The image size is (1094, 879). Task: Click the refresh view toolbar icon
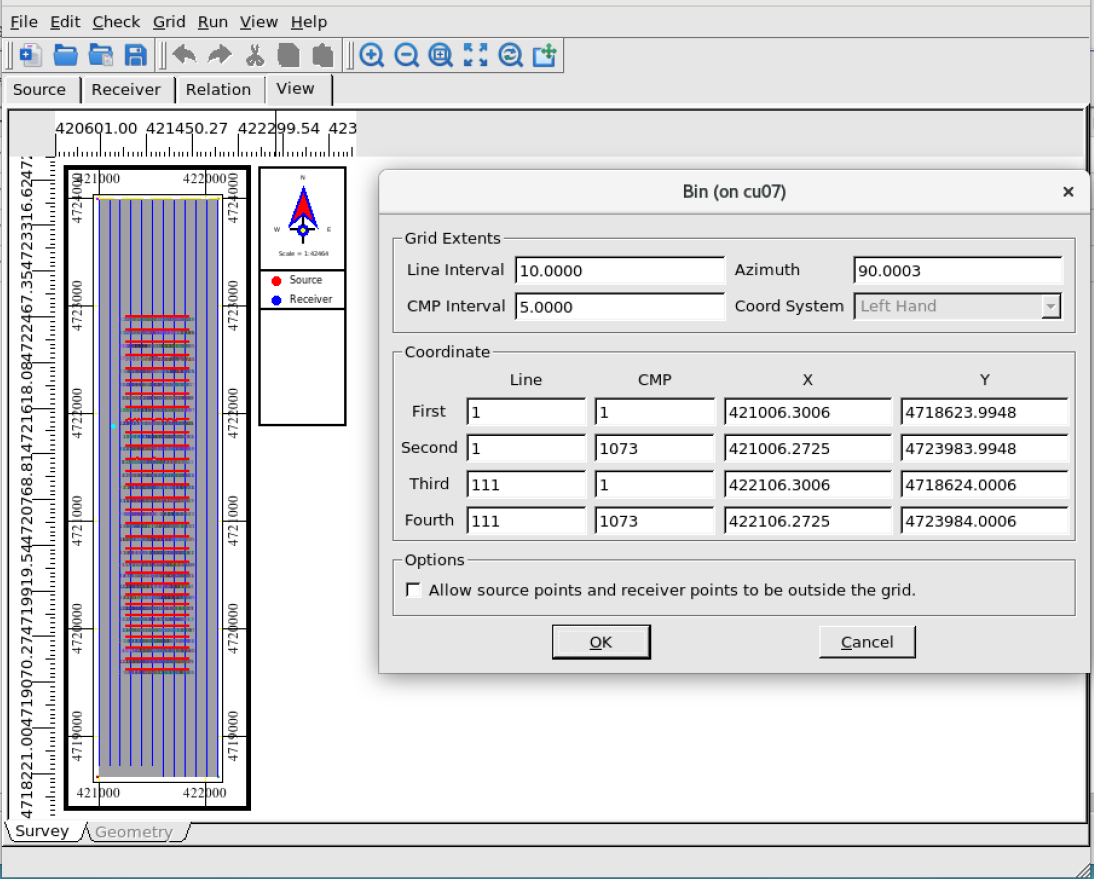tap(510, 55)
